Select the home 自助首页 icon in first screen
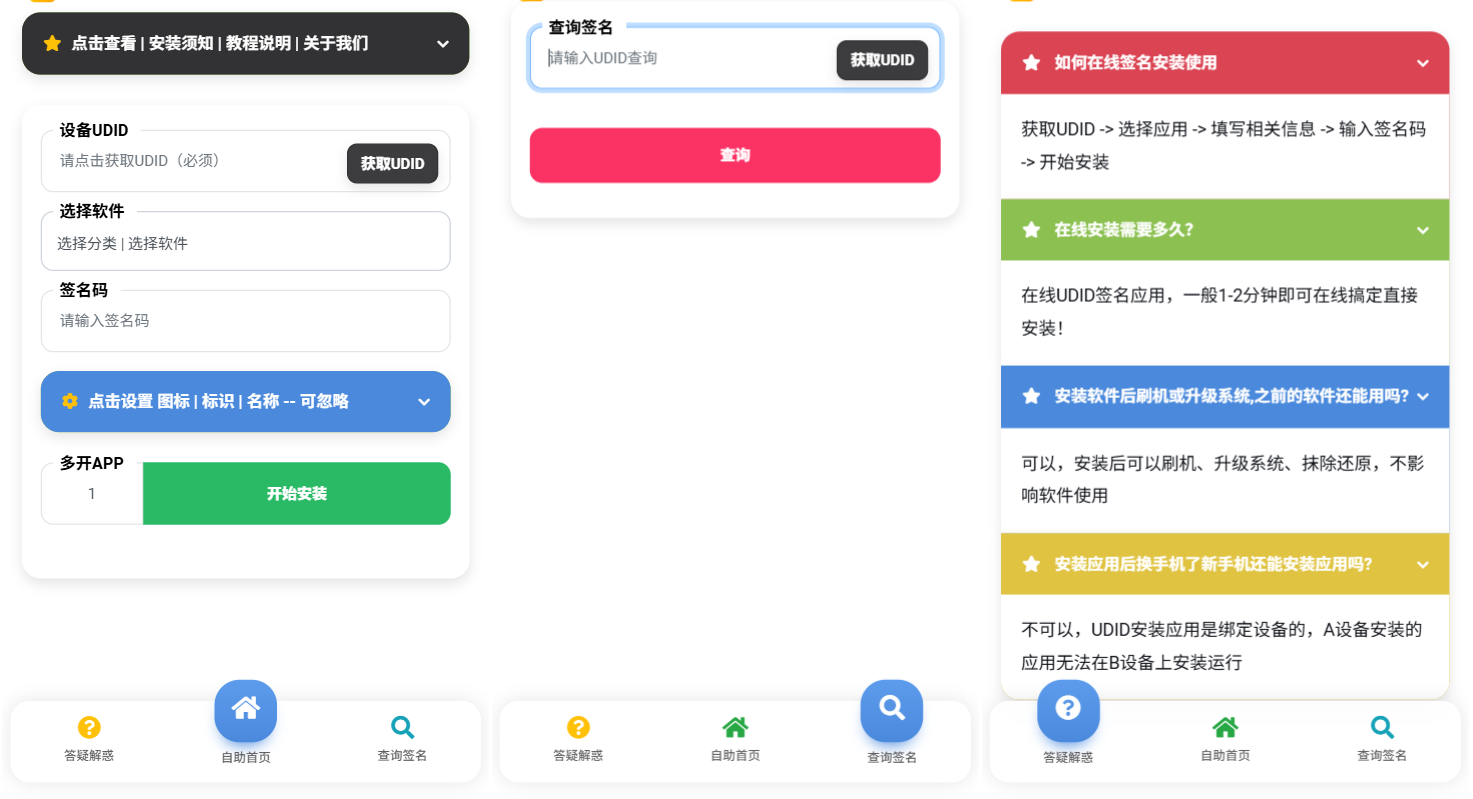The image size is (1473, 799). (245, 710)
